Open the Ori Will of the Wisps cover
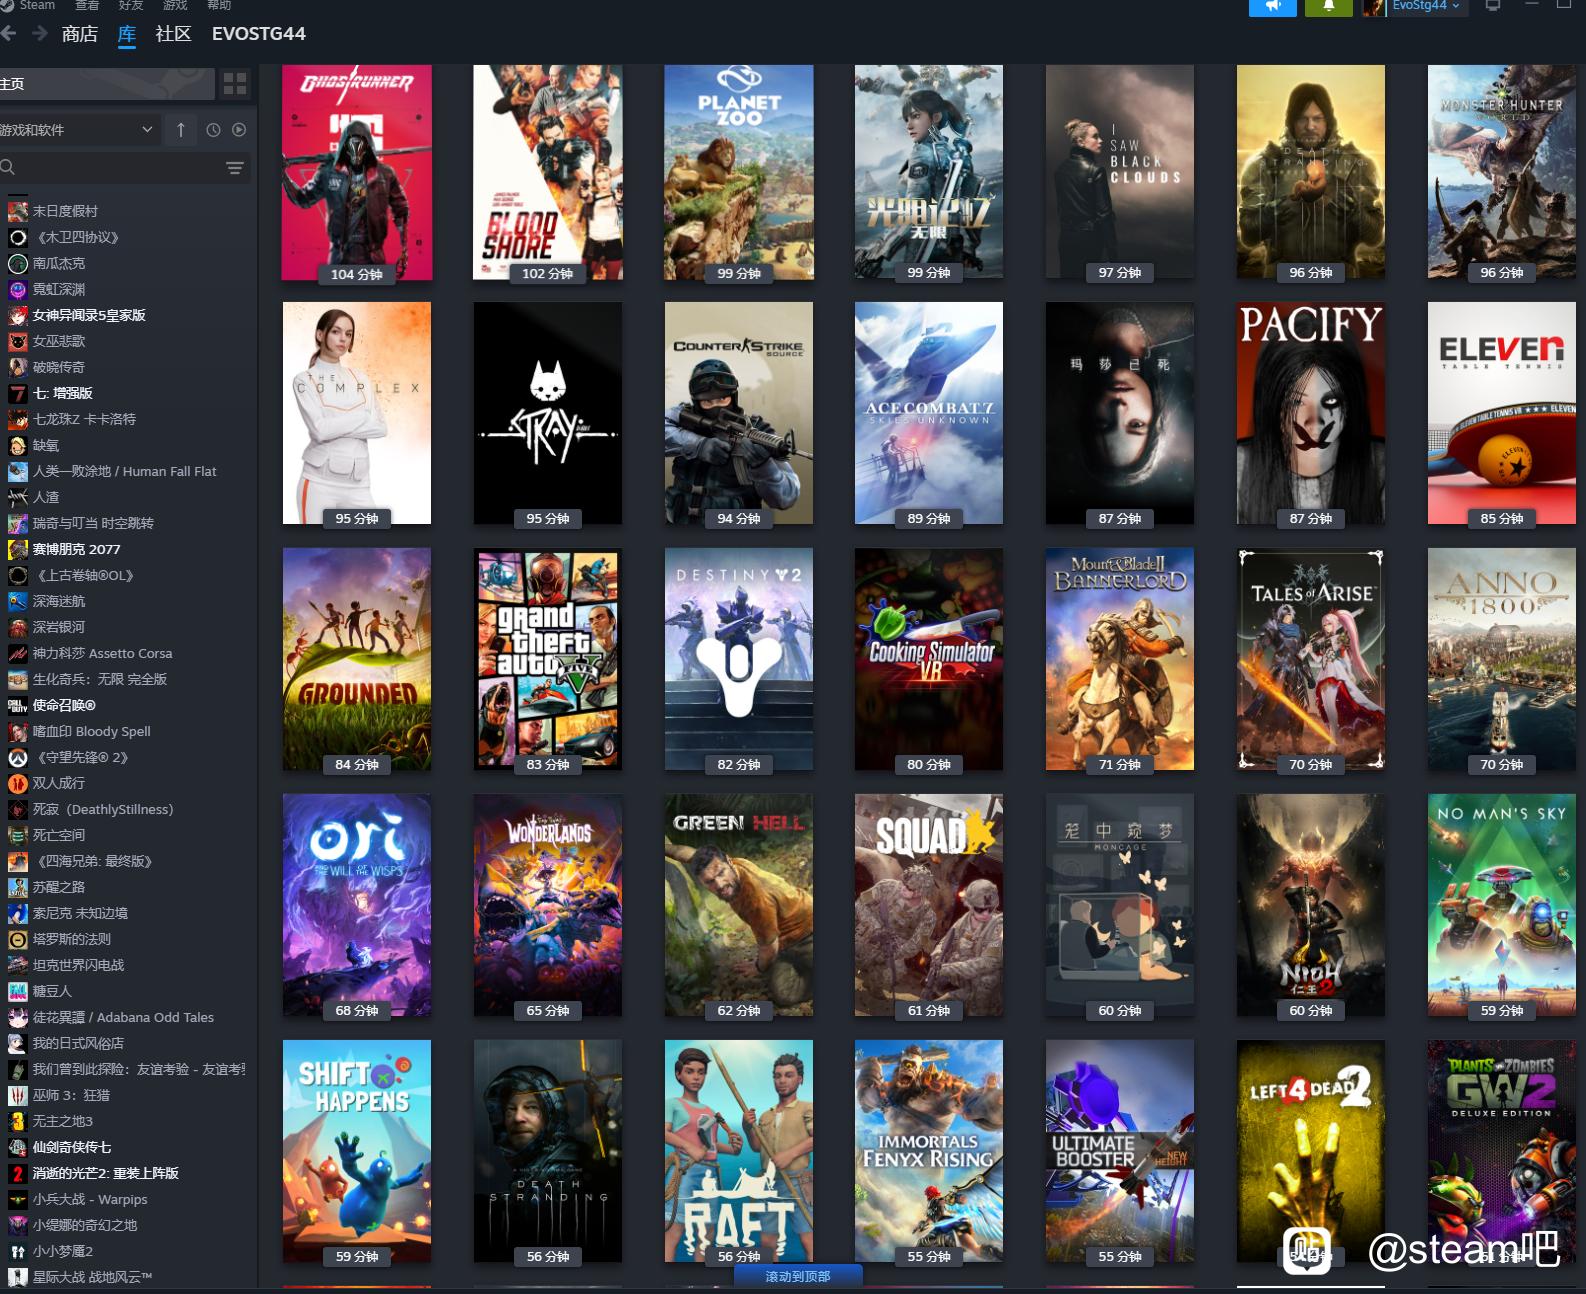The width and height of the screenshot is (1586, 1294). 357,905
